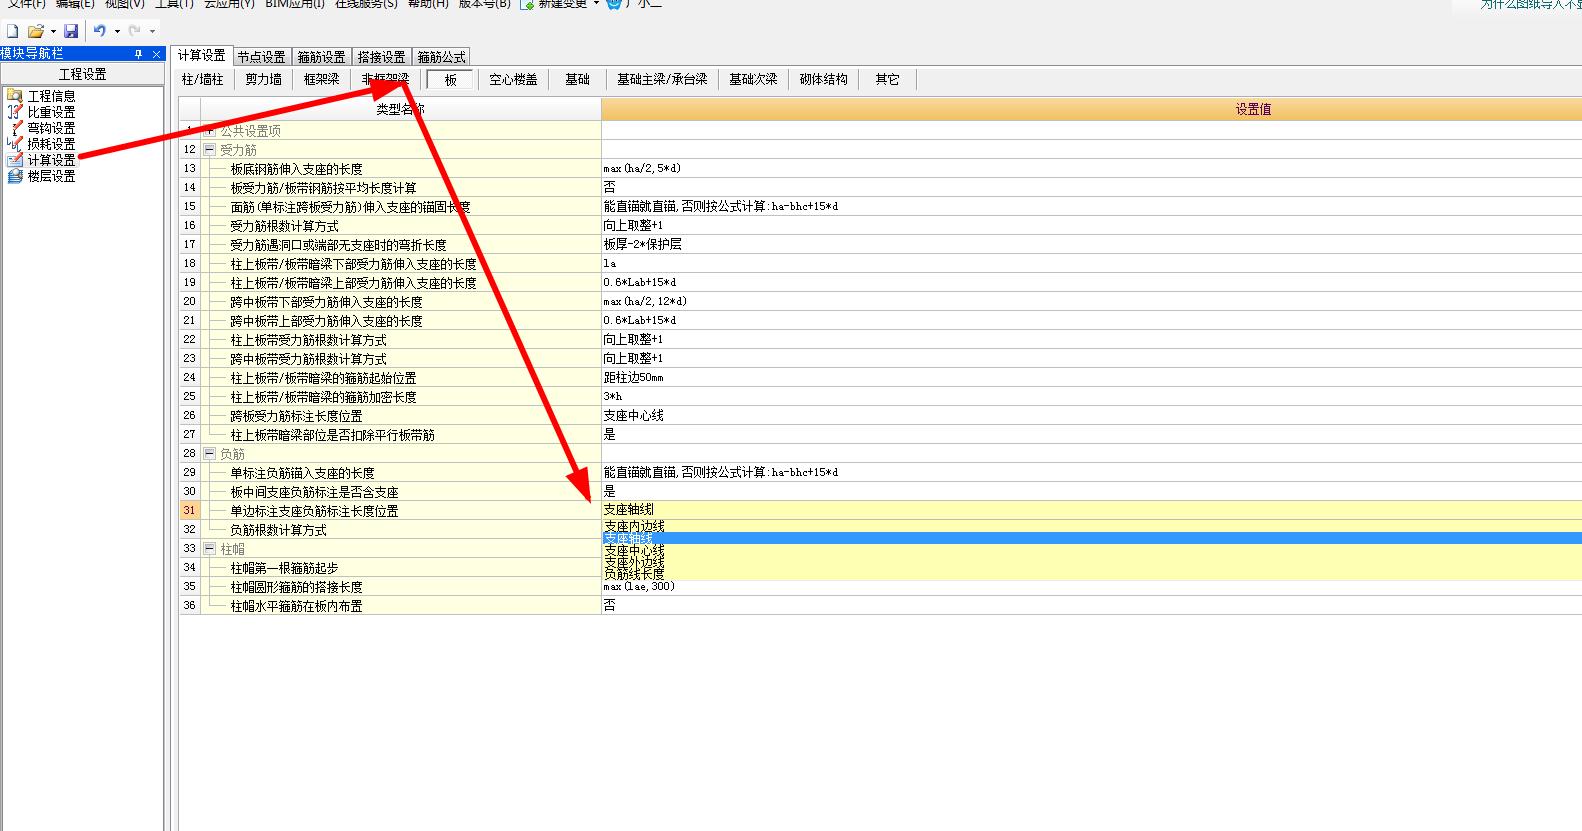Image resolution: width=1582 pixels, height=831 pixels.
Task: Click the Redo arrow icon
Action: [x=135, y=31]
